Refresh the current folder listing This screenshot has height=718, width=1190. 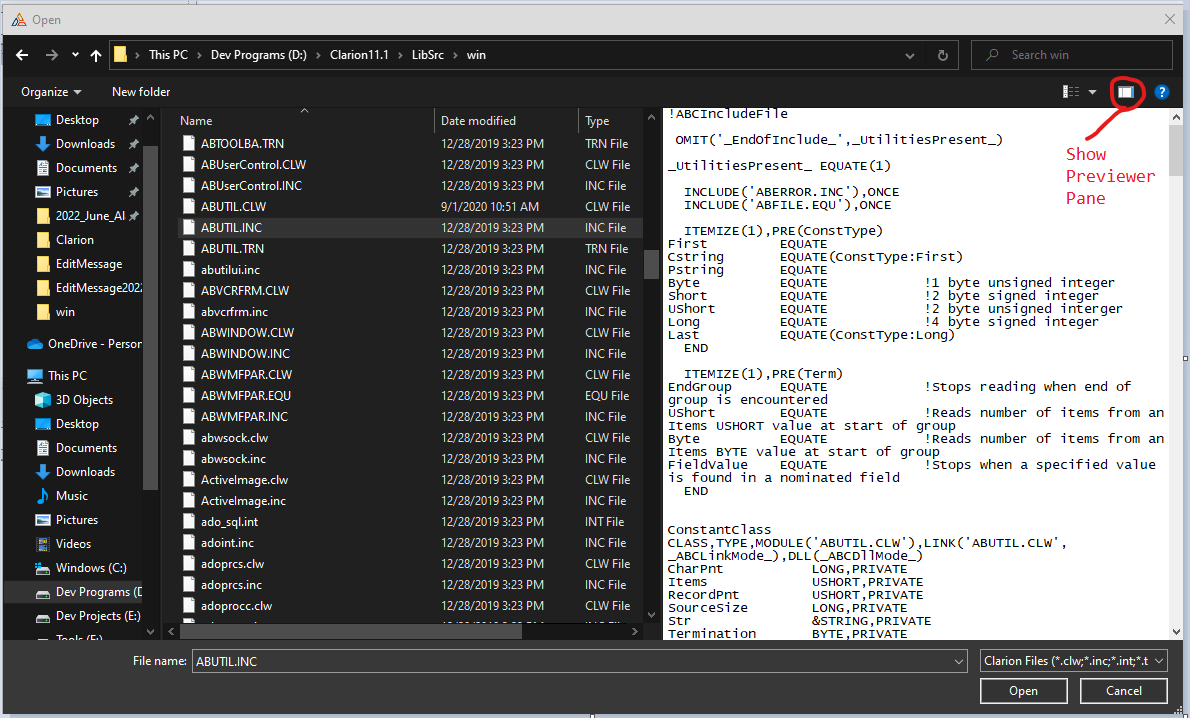click(x=942, y=55)
